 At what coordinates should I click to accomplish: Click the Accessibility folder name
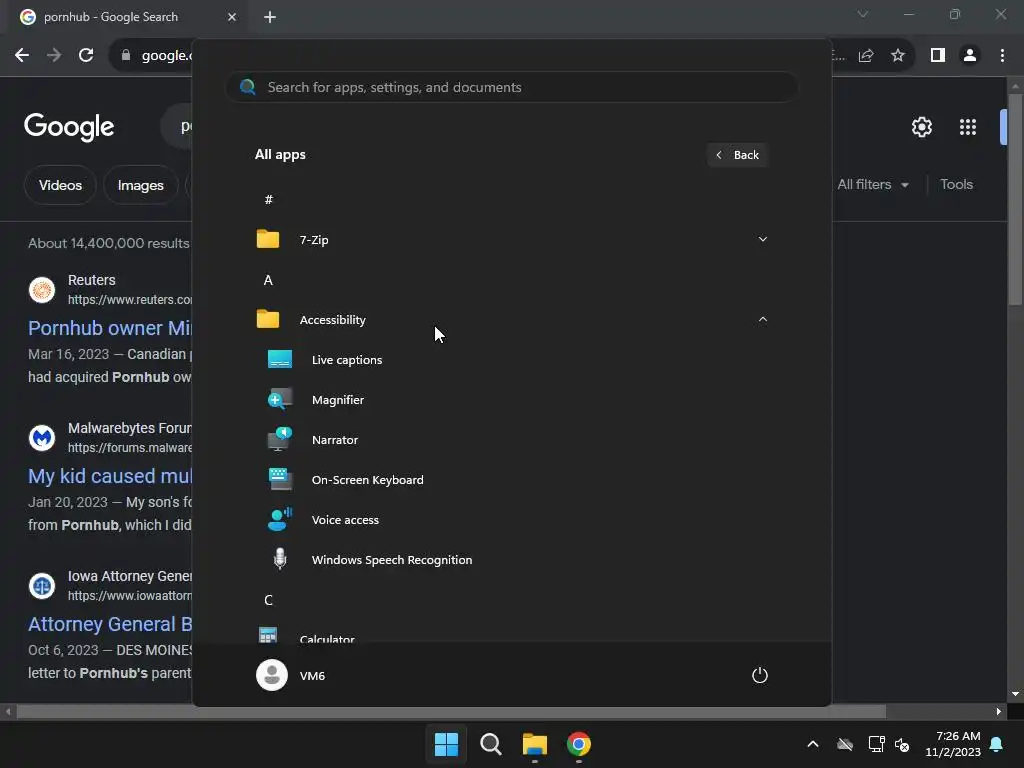click(x=332, y=320)
